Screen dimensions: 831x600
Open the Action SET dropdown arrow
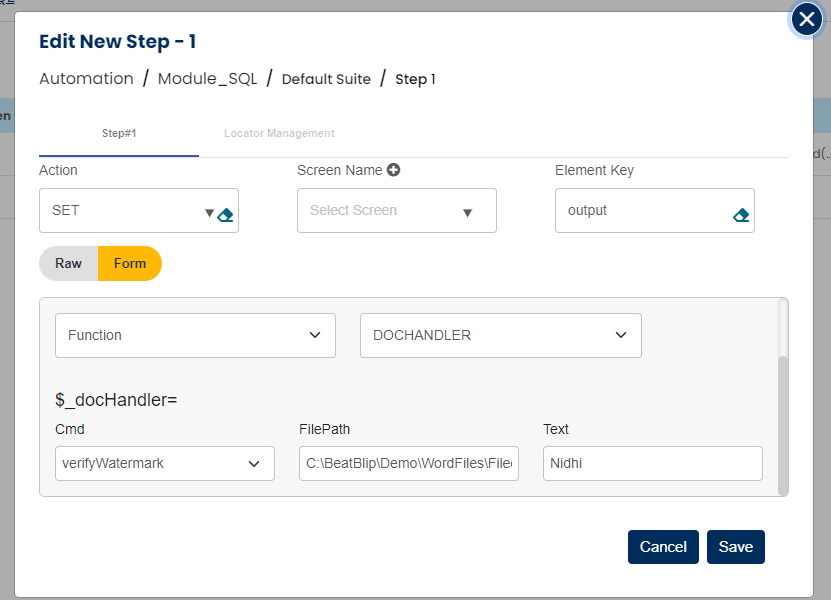coord(209,213)
